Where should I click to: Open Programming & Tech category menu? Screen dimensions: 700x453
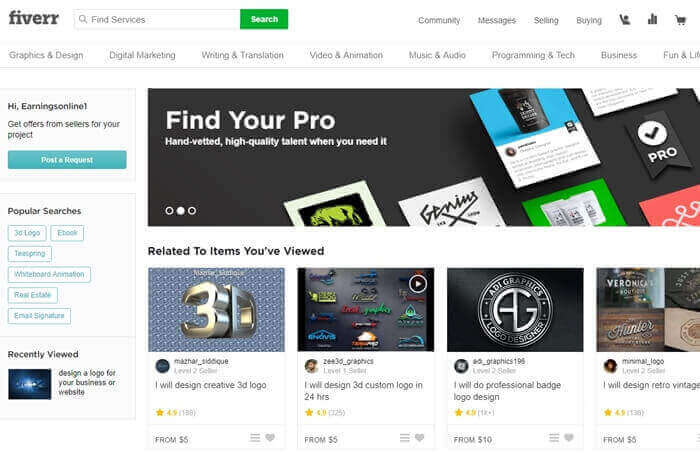[533, 55]
